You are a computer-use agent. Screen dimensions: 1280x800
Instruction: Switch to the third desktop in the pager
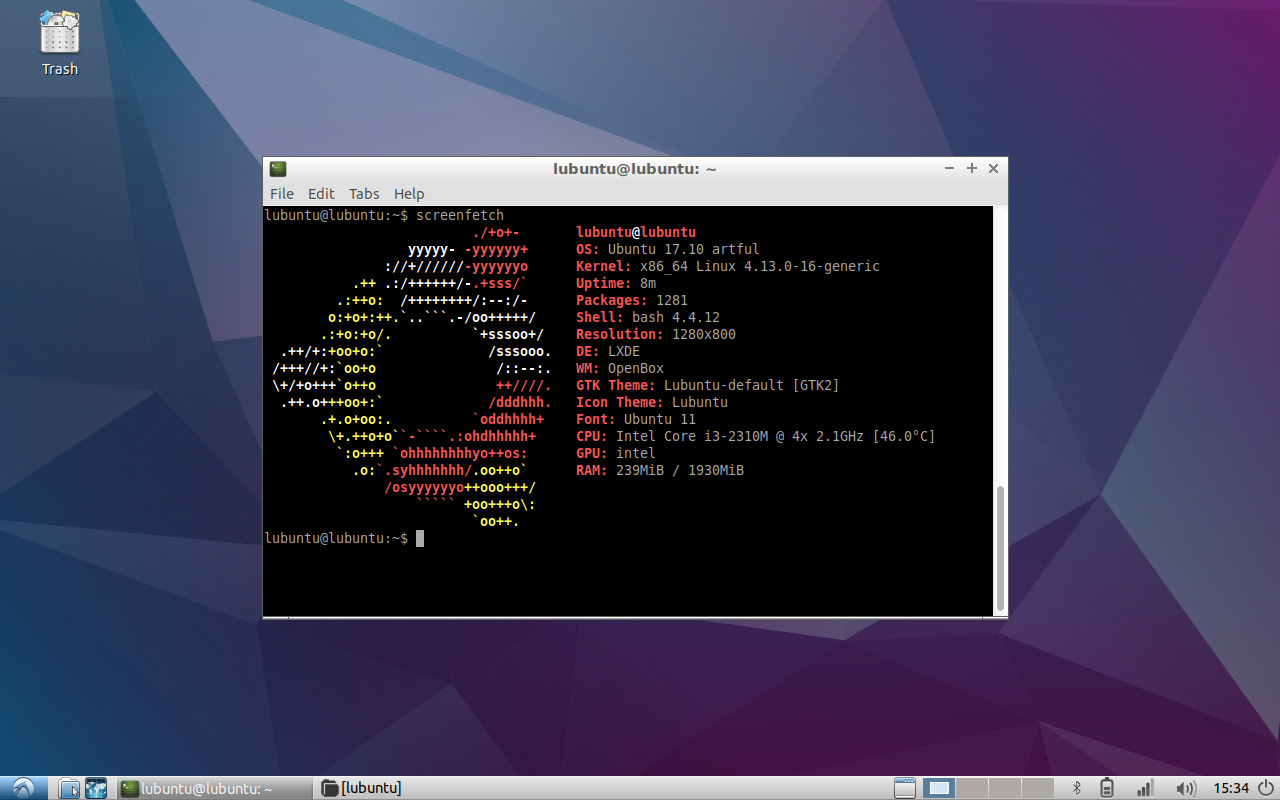[1003, 788]
